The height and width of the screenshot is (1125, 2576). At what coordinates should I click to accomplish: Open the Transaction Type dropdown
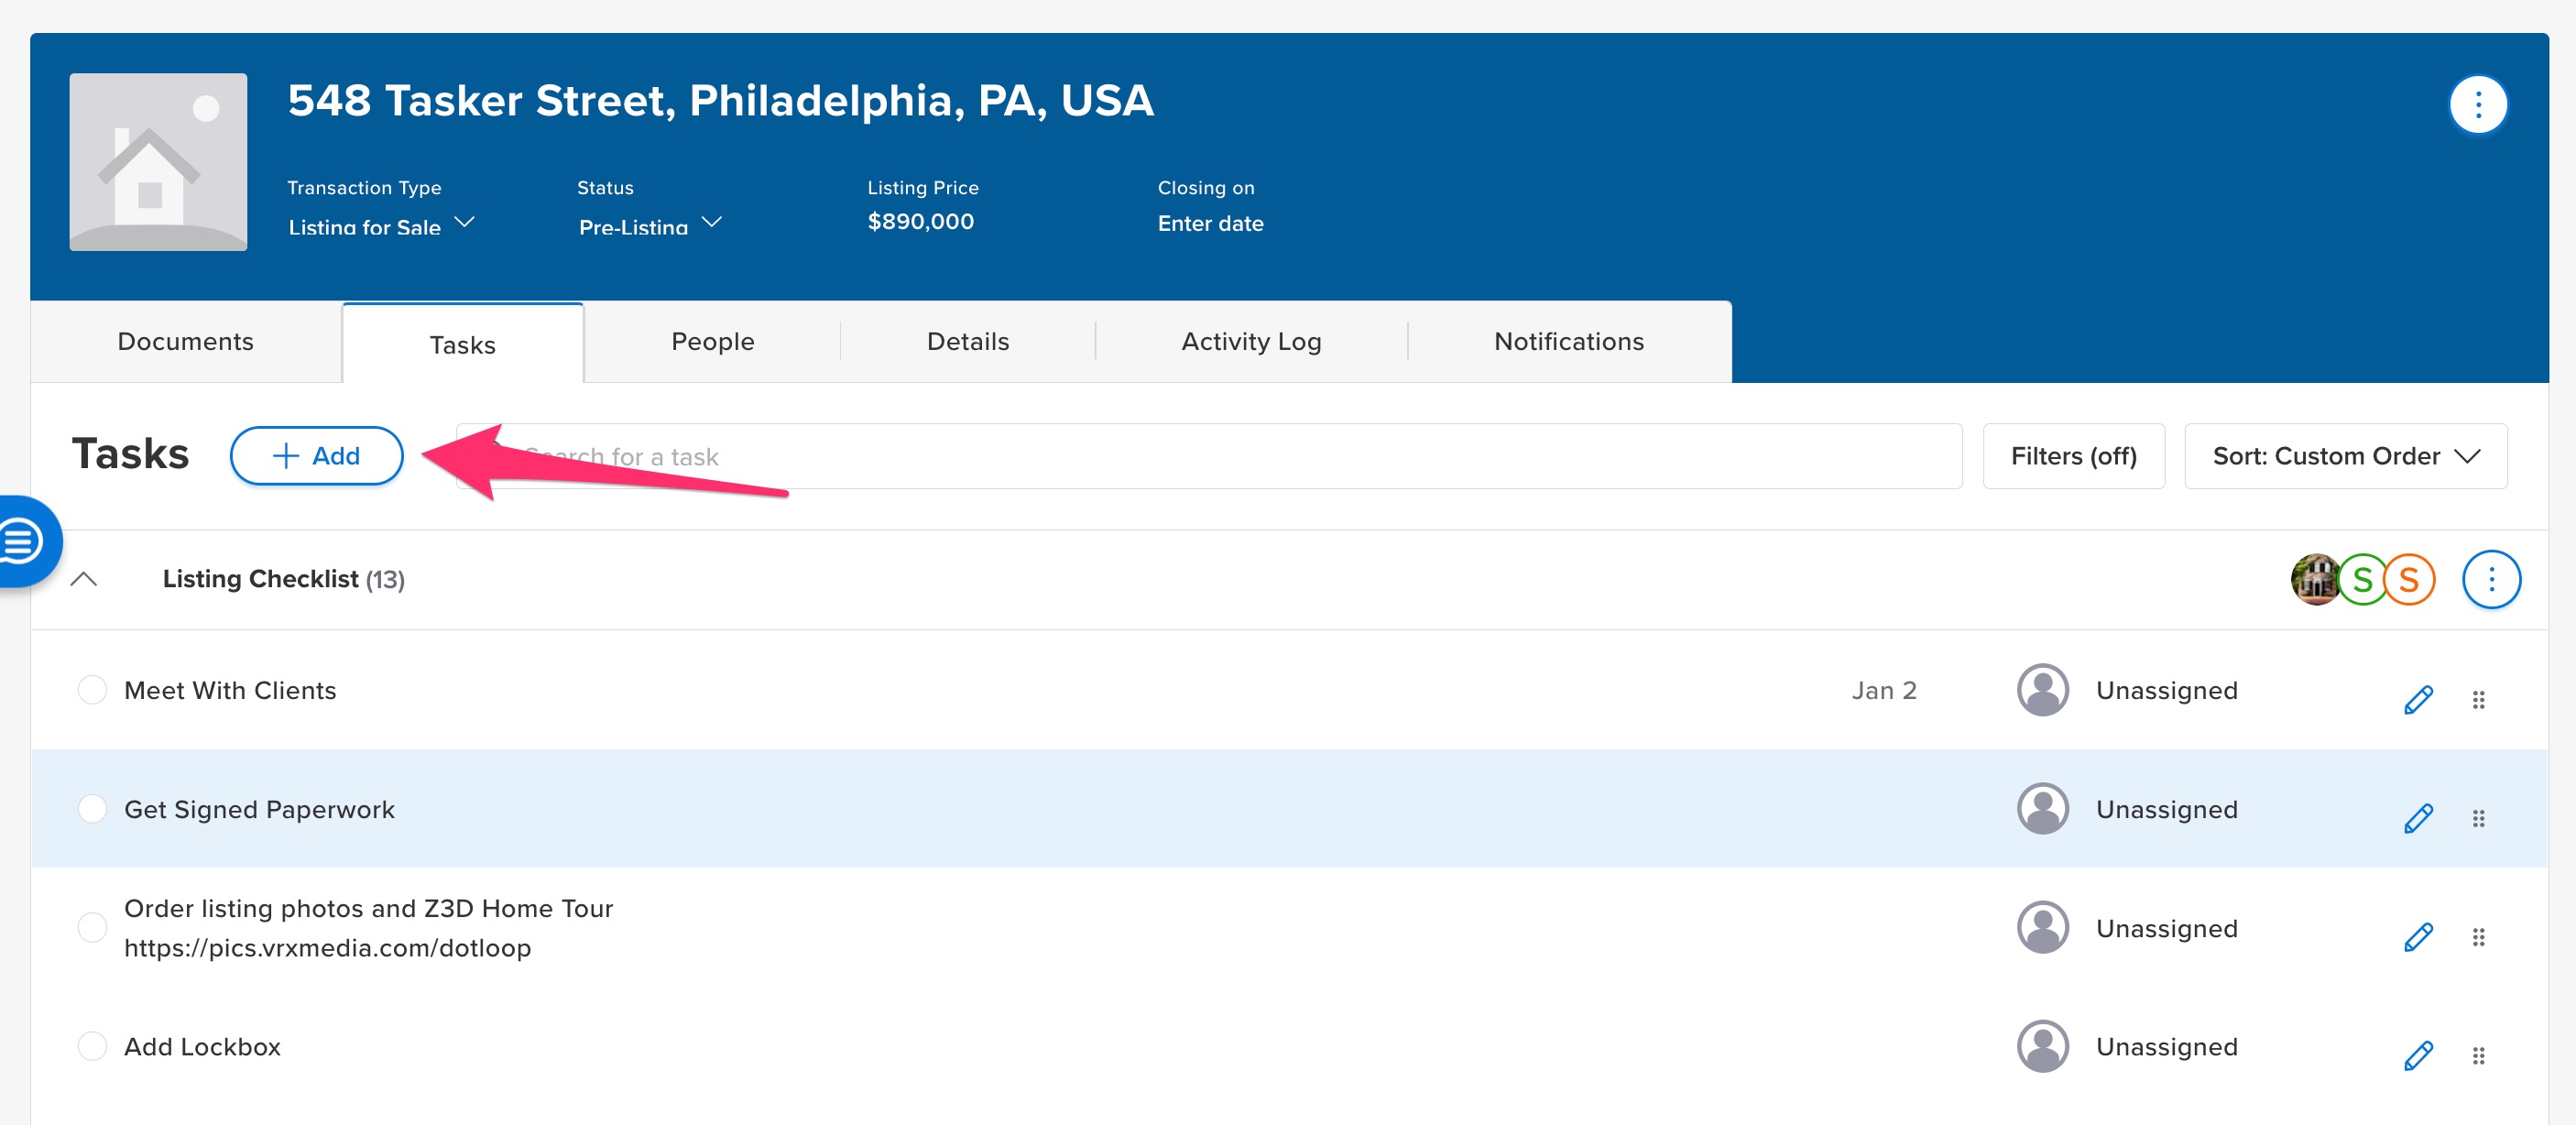380,225
